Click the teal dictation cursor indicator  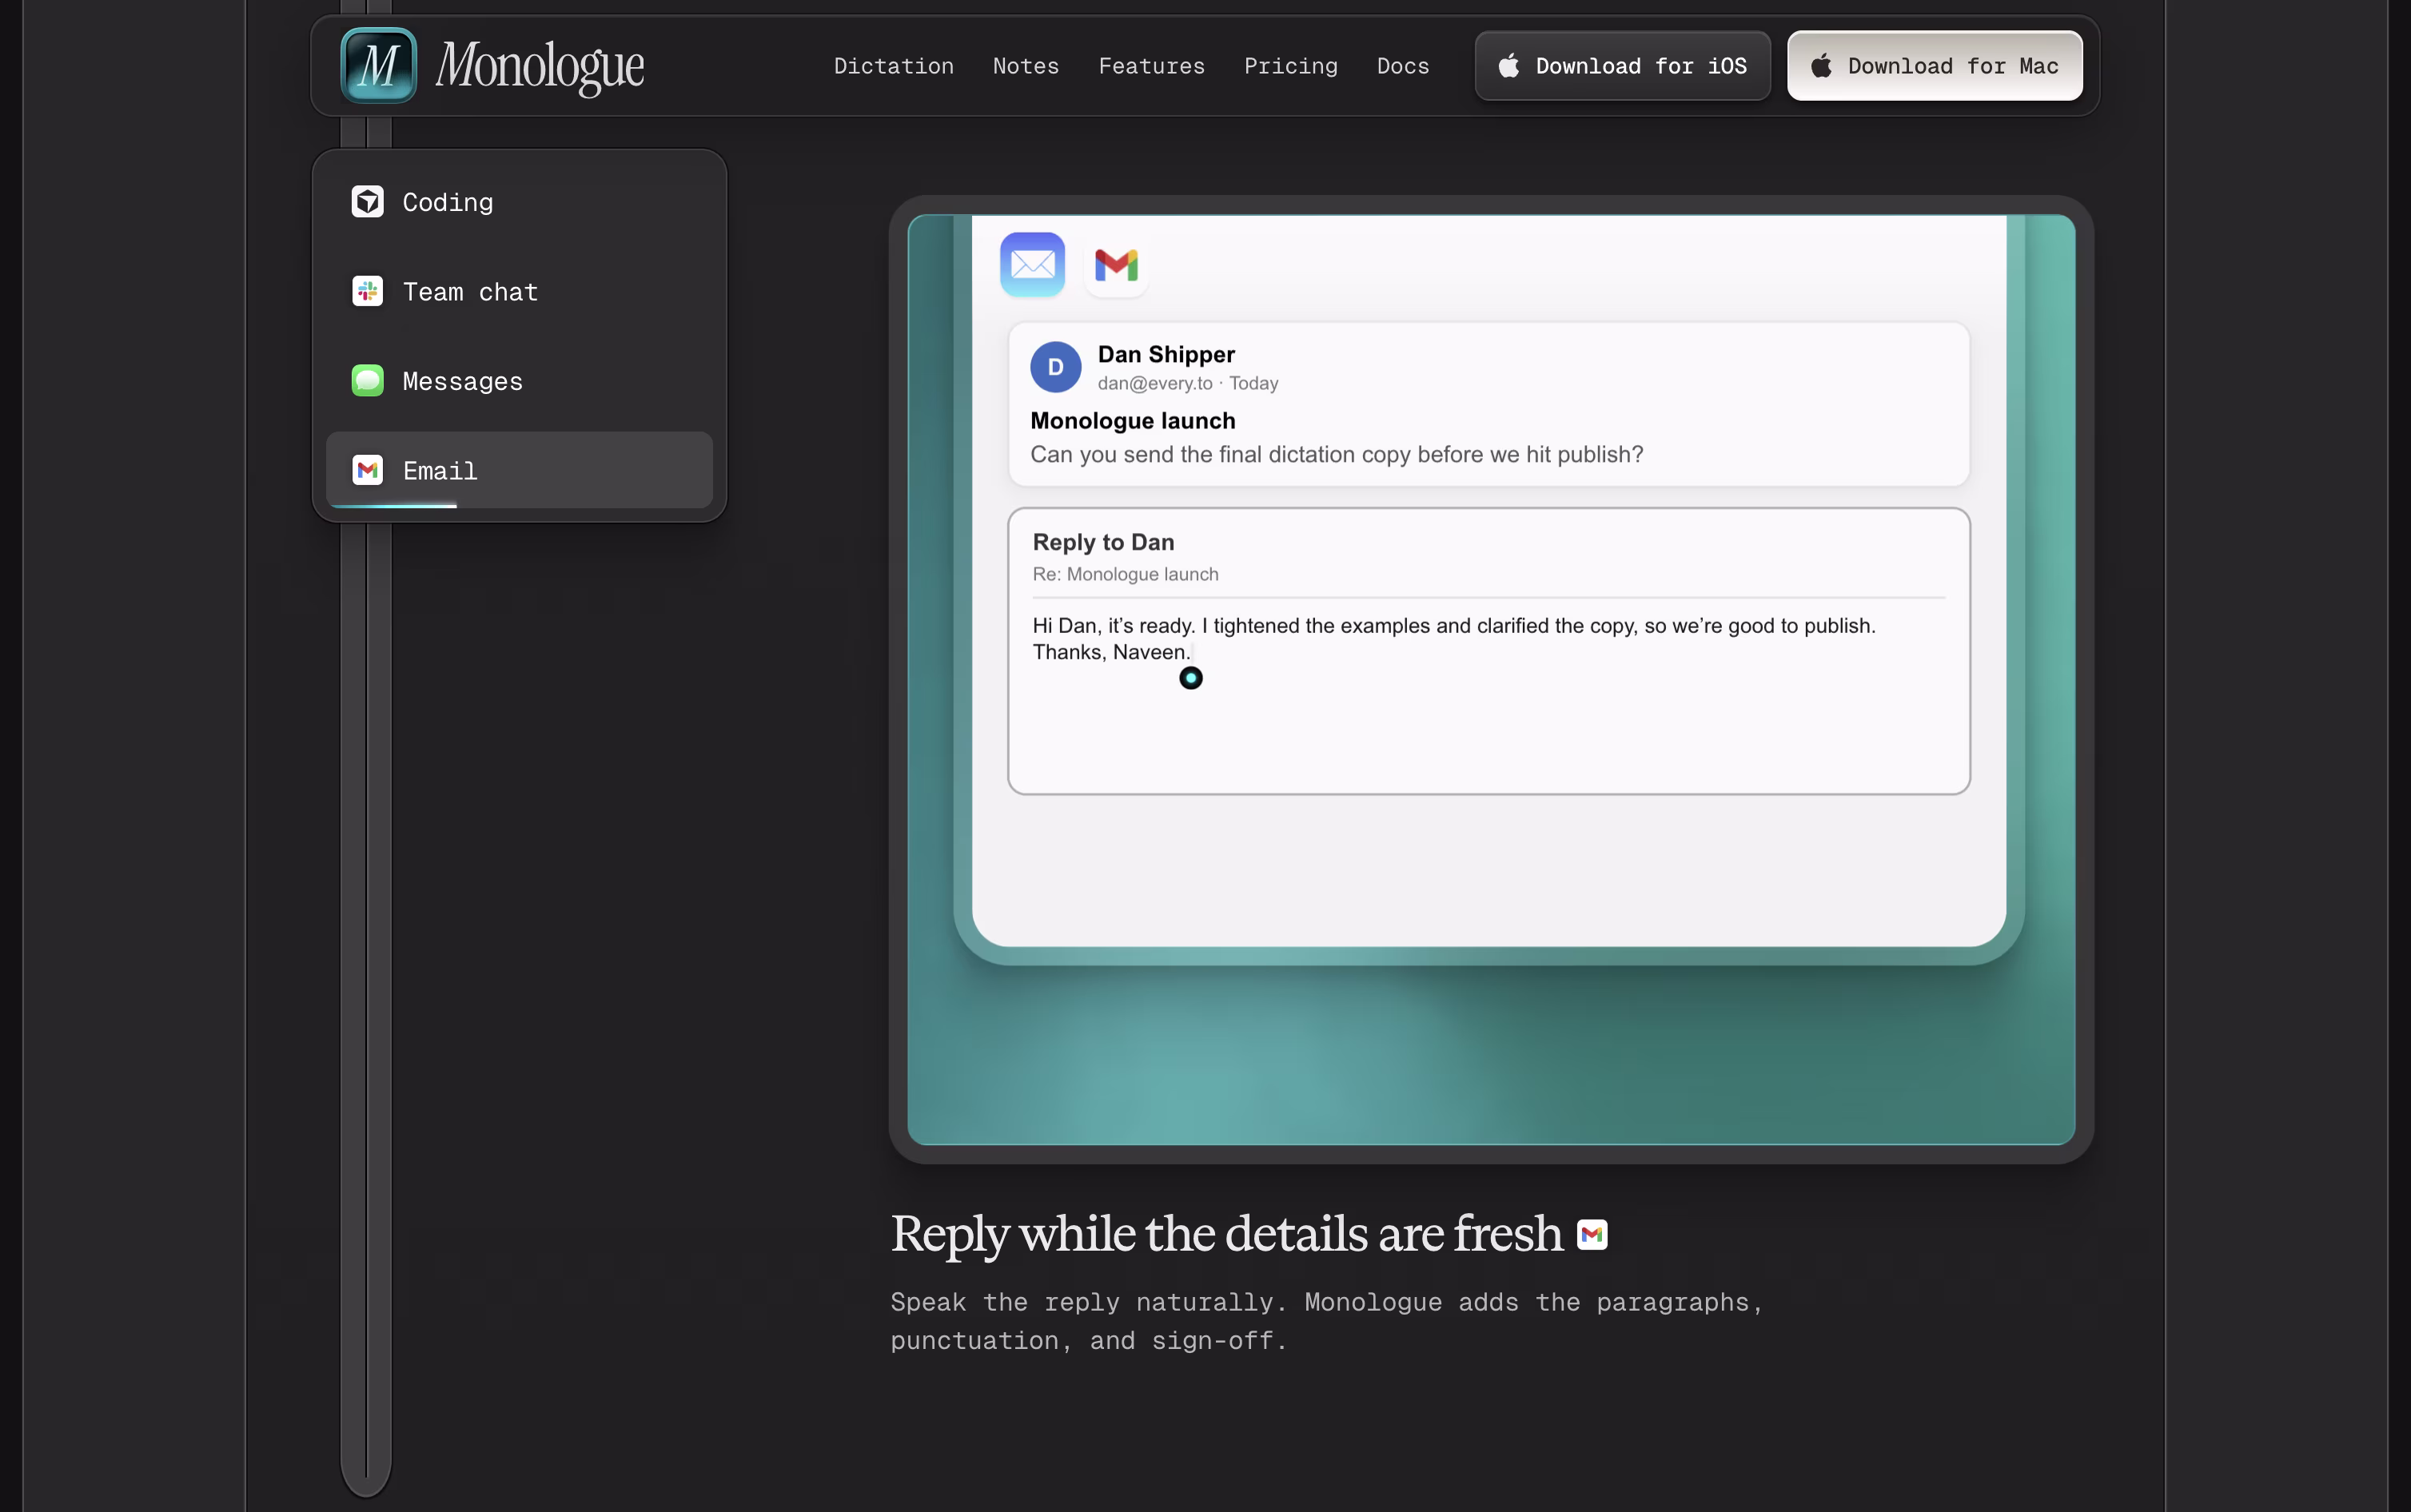(1190, 678)
